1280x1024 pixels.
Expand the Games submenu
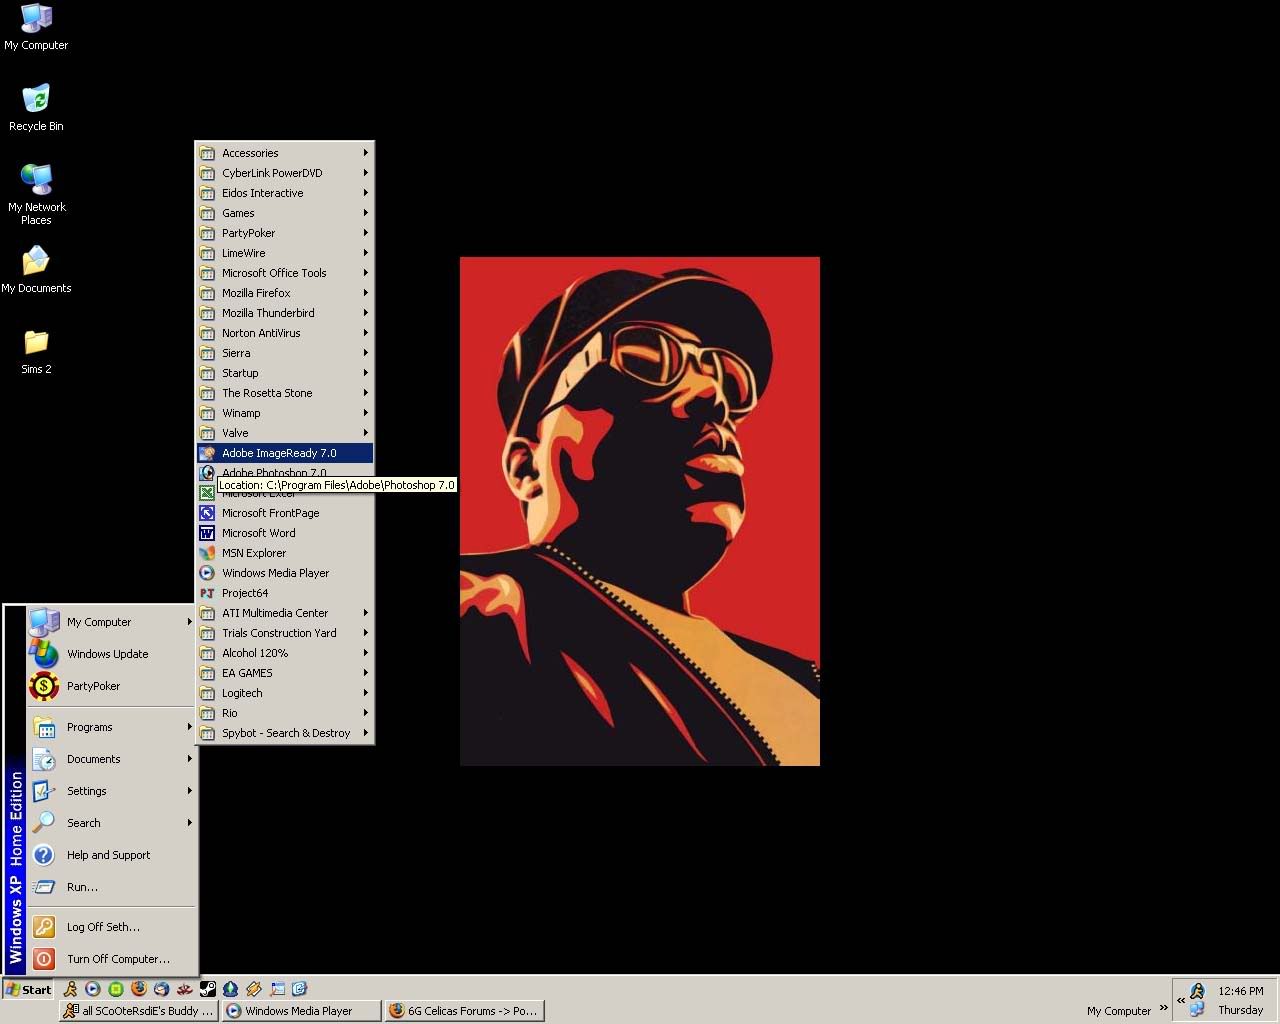285,213
